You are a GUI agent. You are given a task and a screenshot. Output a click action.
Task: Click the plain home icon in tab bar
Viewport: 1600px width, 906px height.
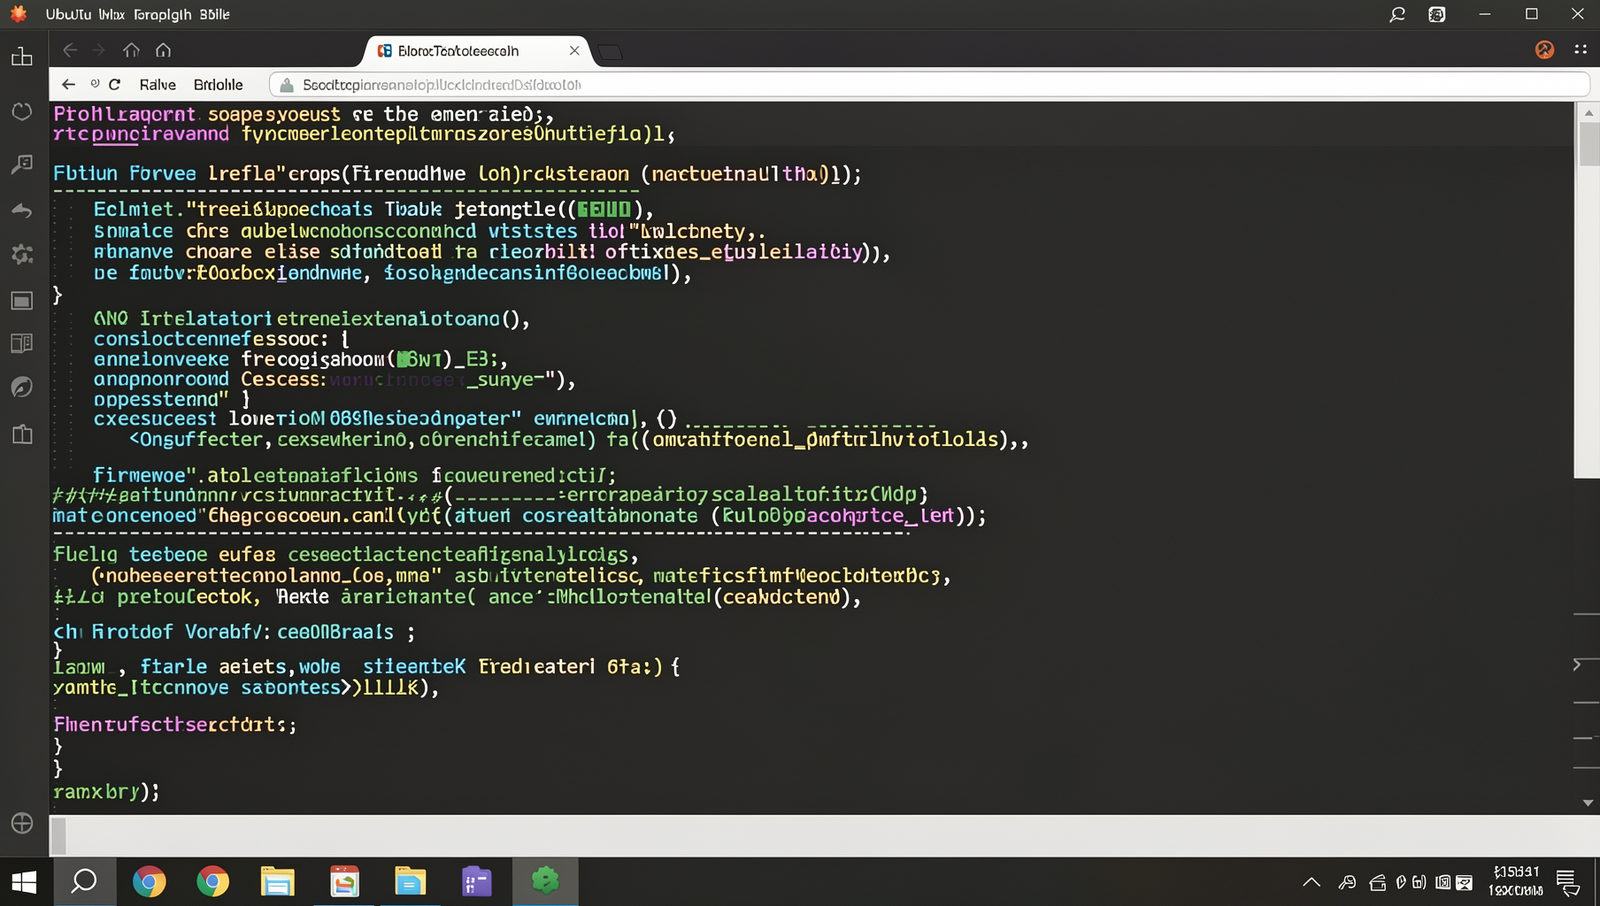[163, 50]
